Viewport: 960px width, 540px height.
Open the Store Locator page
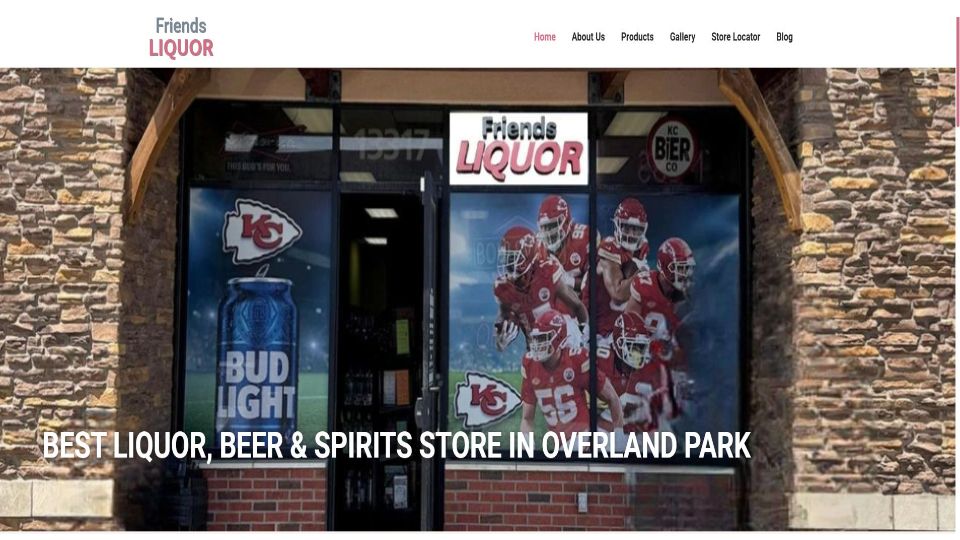735,37
